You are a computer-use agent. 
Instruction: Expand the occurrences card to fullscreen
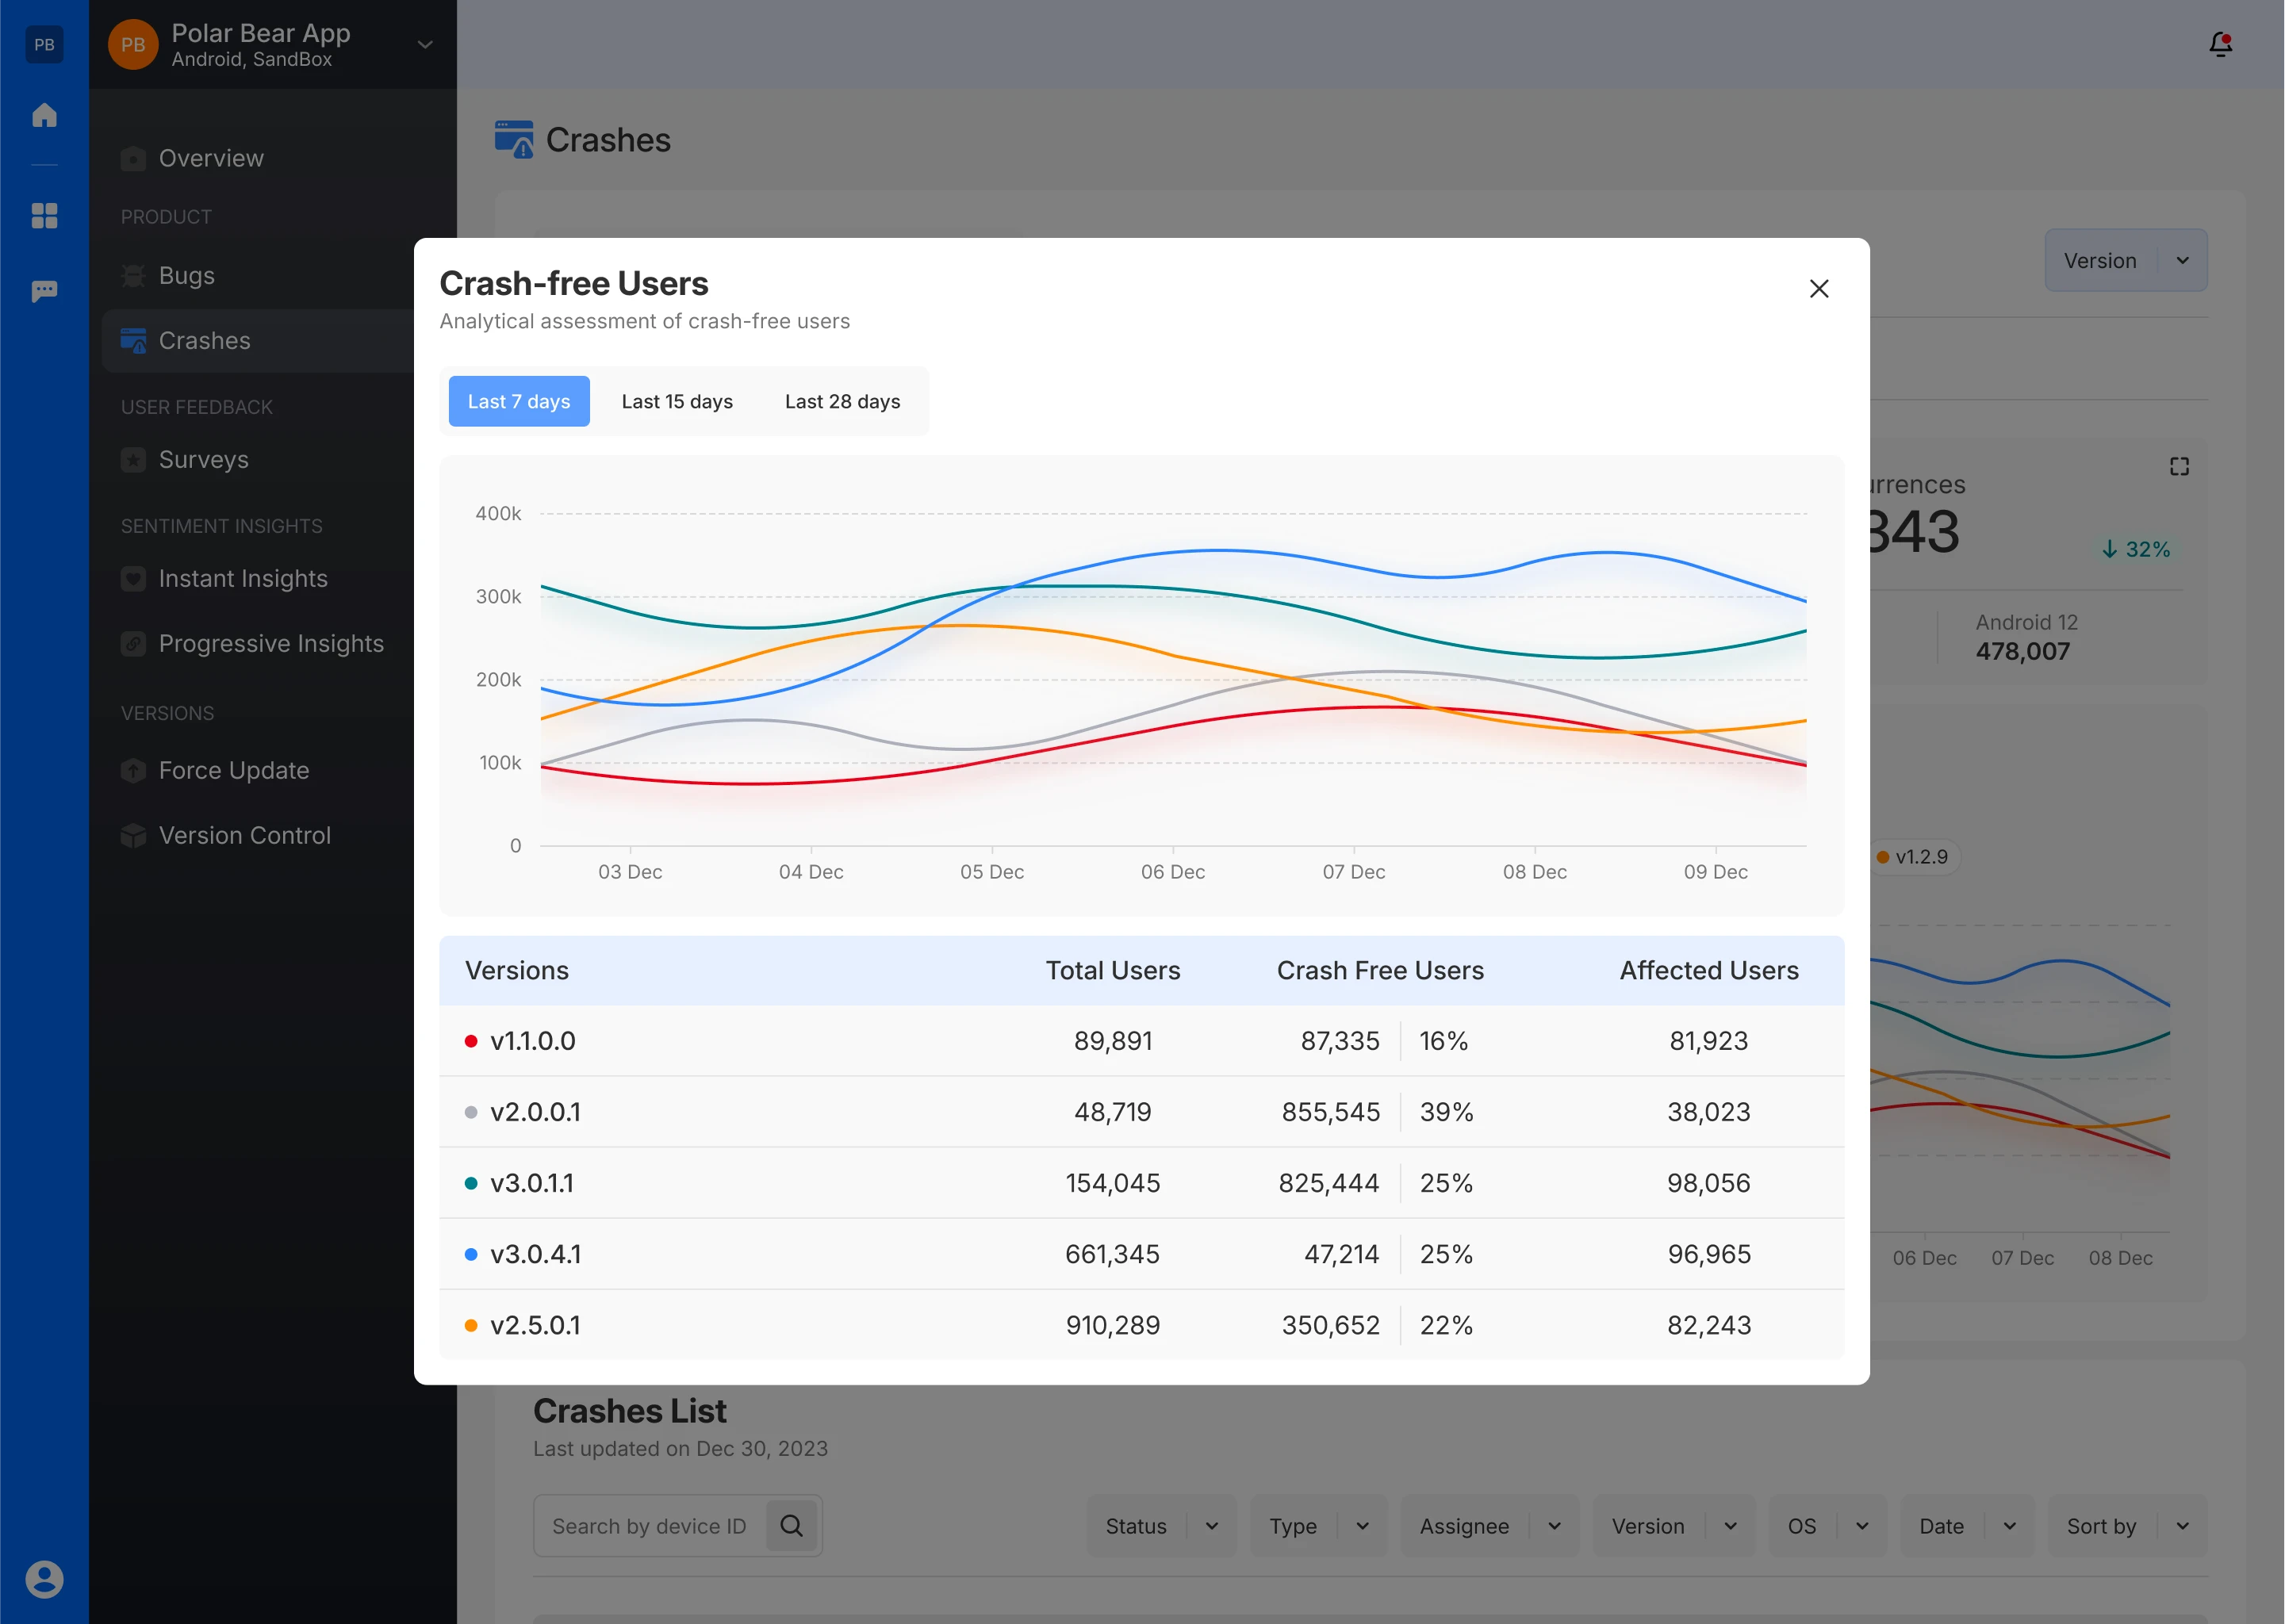coord(2180,467)
